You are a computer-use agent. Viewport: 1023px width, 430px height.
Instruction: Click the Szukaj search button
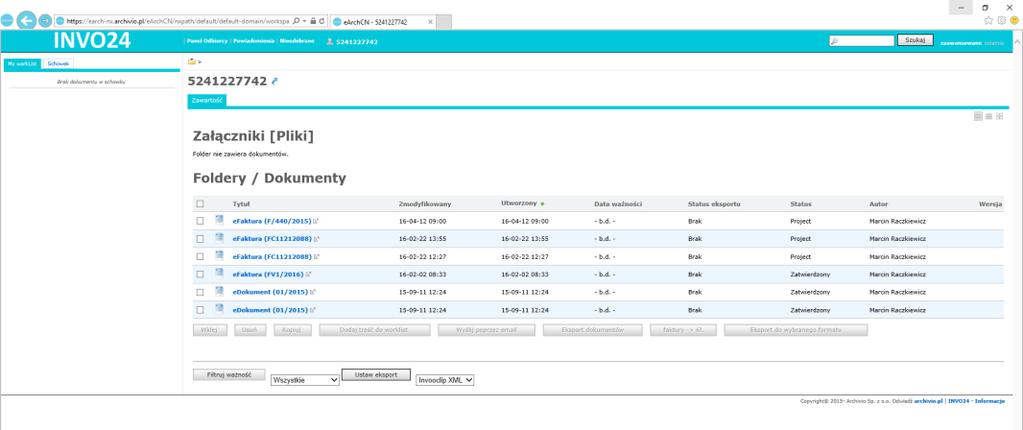click(x=915, y=40)
